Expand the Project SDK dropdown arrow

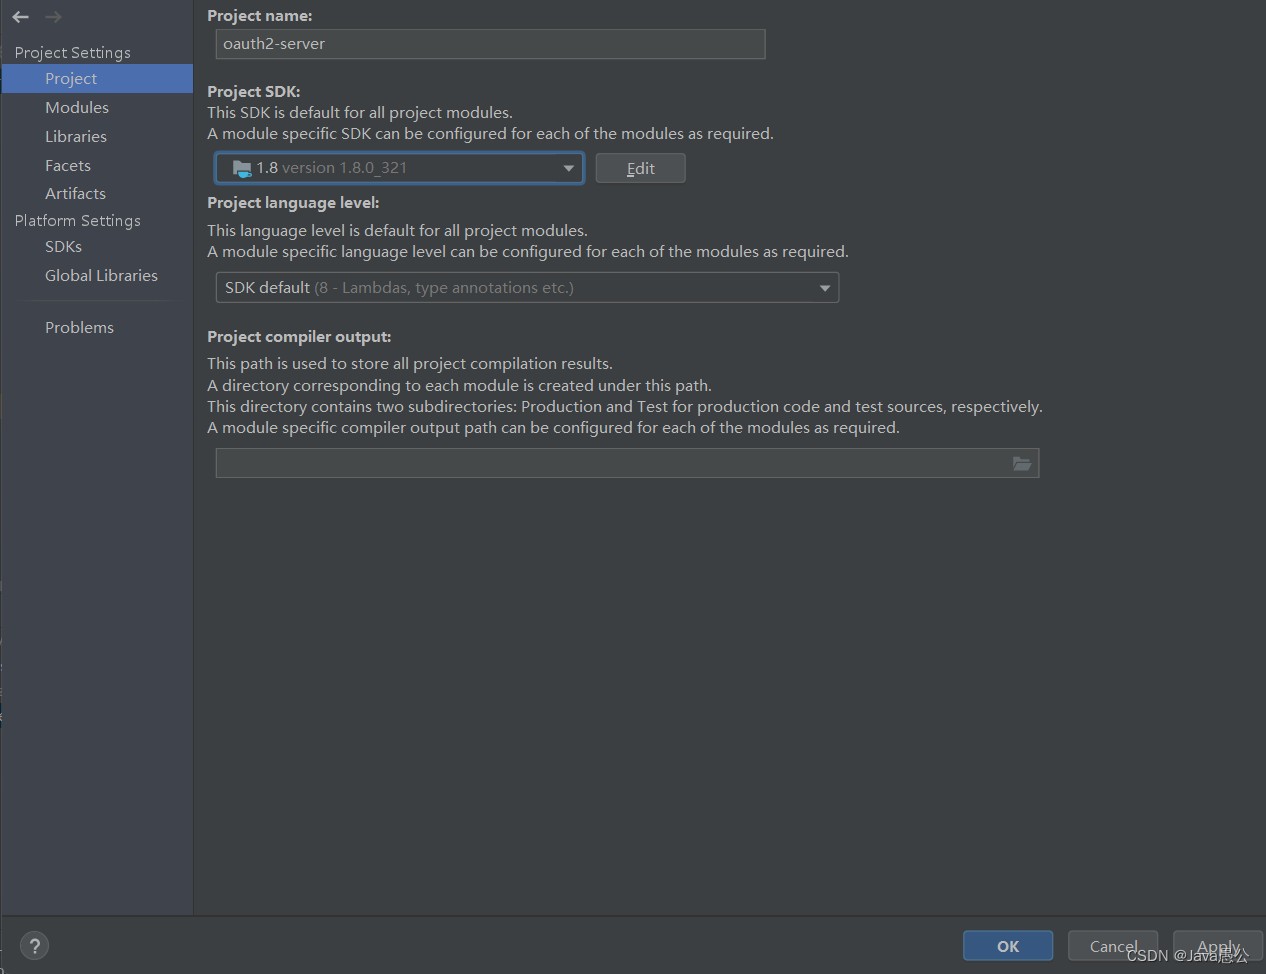(568, 168)
